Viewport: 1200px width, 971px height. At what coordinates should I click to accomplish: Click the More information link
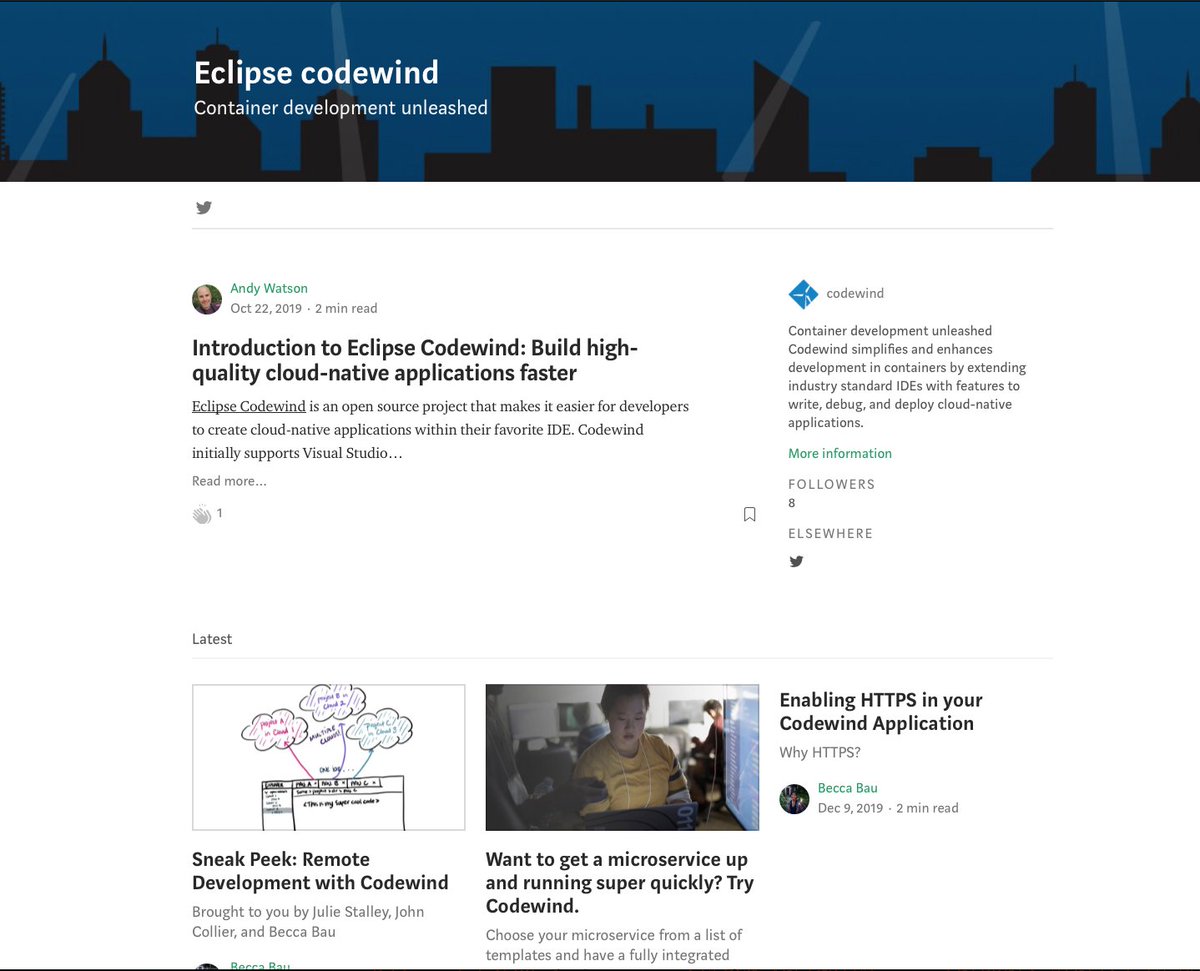[x=840, y=453]
